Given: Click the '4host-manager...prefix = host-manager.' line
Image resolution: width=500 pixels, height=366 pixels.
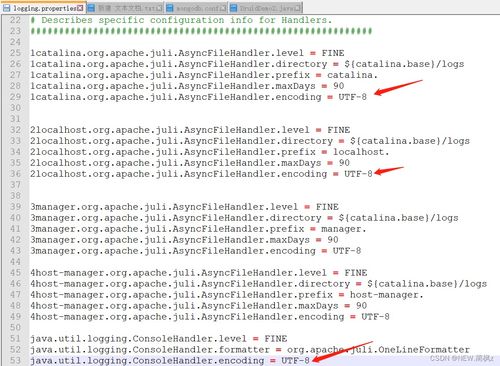Looking at the screenshot, I should (227, 295).
